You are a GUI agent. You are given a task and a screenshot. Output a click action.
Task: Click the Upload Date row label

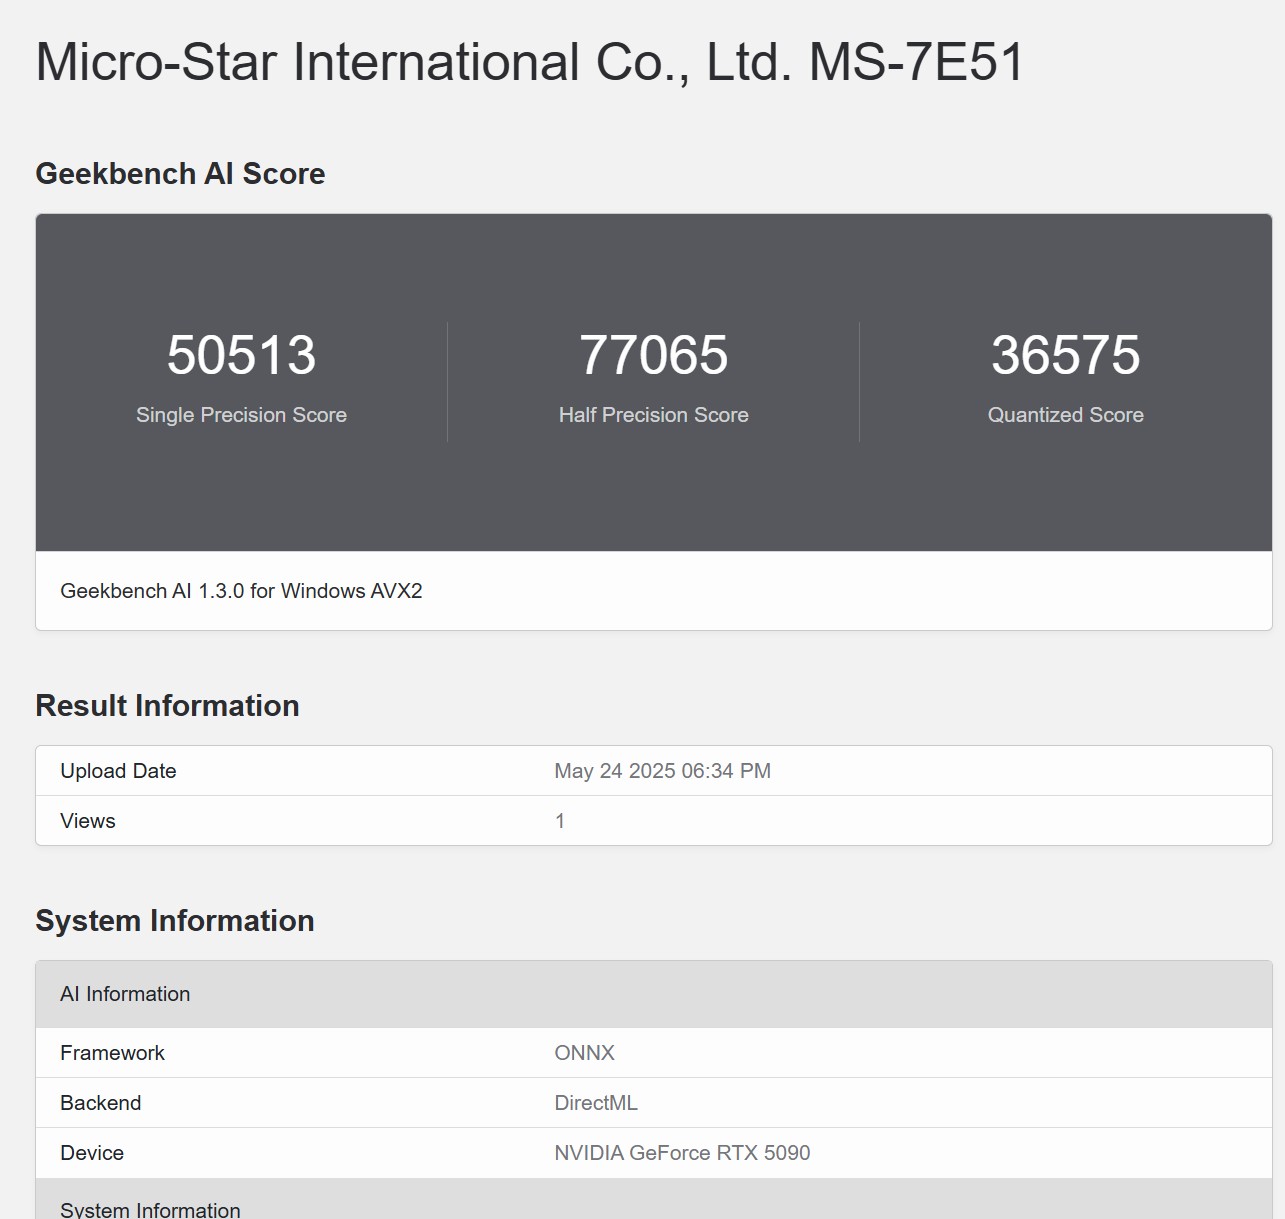click(x=118, y=771)
